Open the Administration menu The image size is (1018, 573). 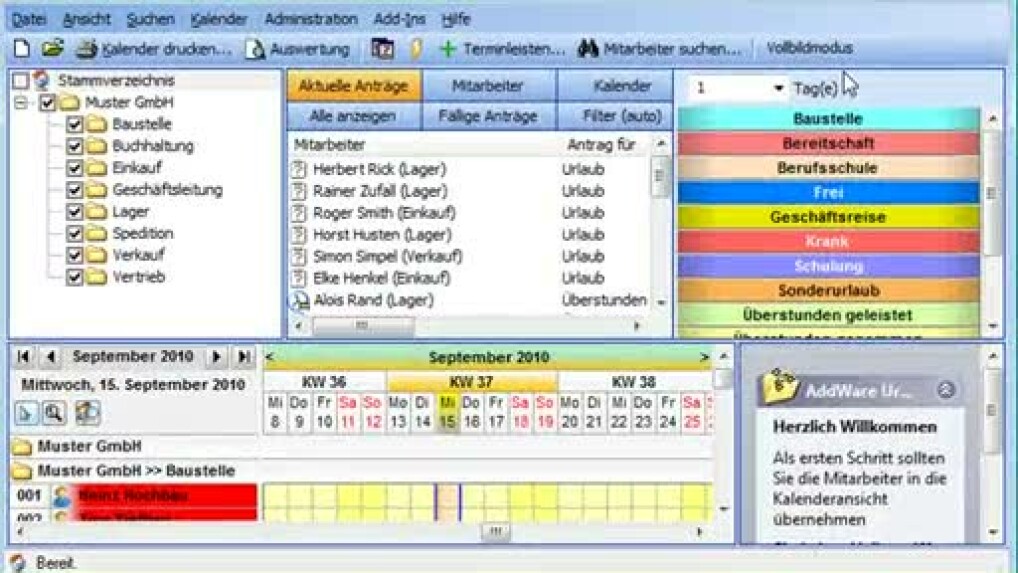(311, 19)
